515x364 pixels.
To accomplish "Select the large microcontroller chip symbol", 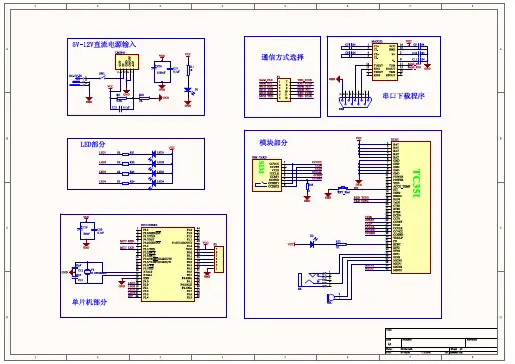I will click(168, 264).
